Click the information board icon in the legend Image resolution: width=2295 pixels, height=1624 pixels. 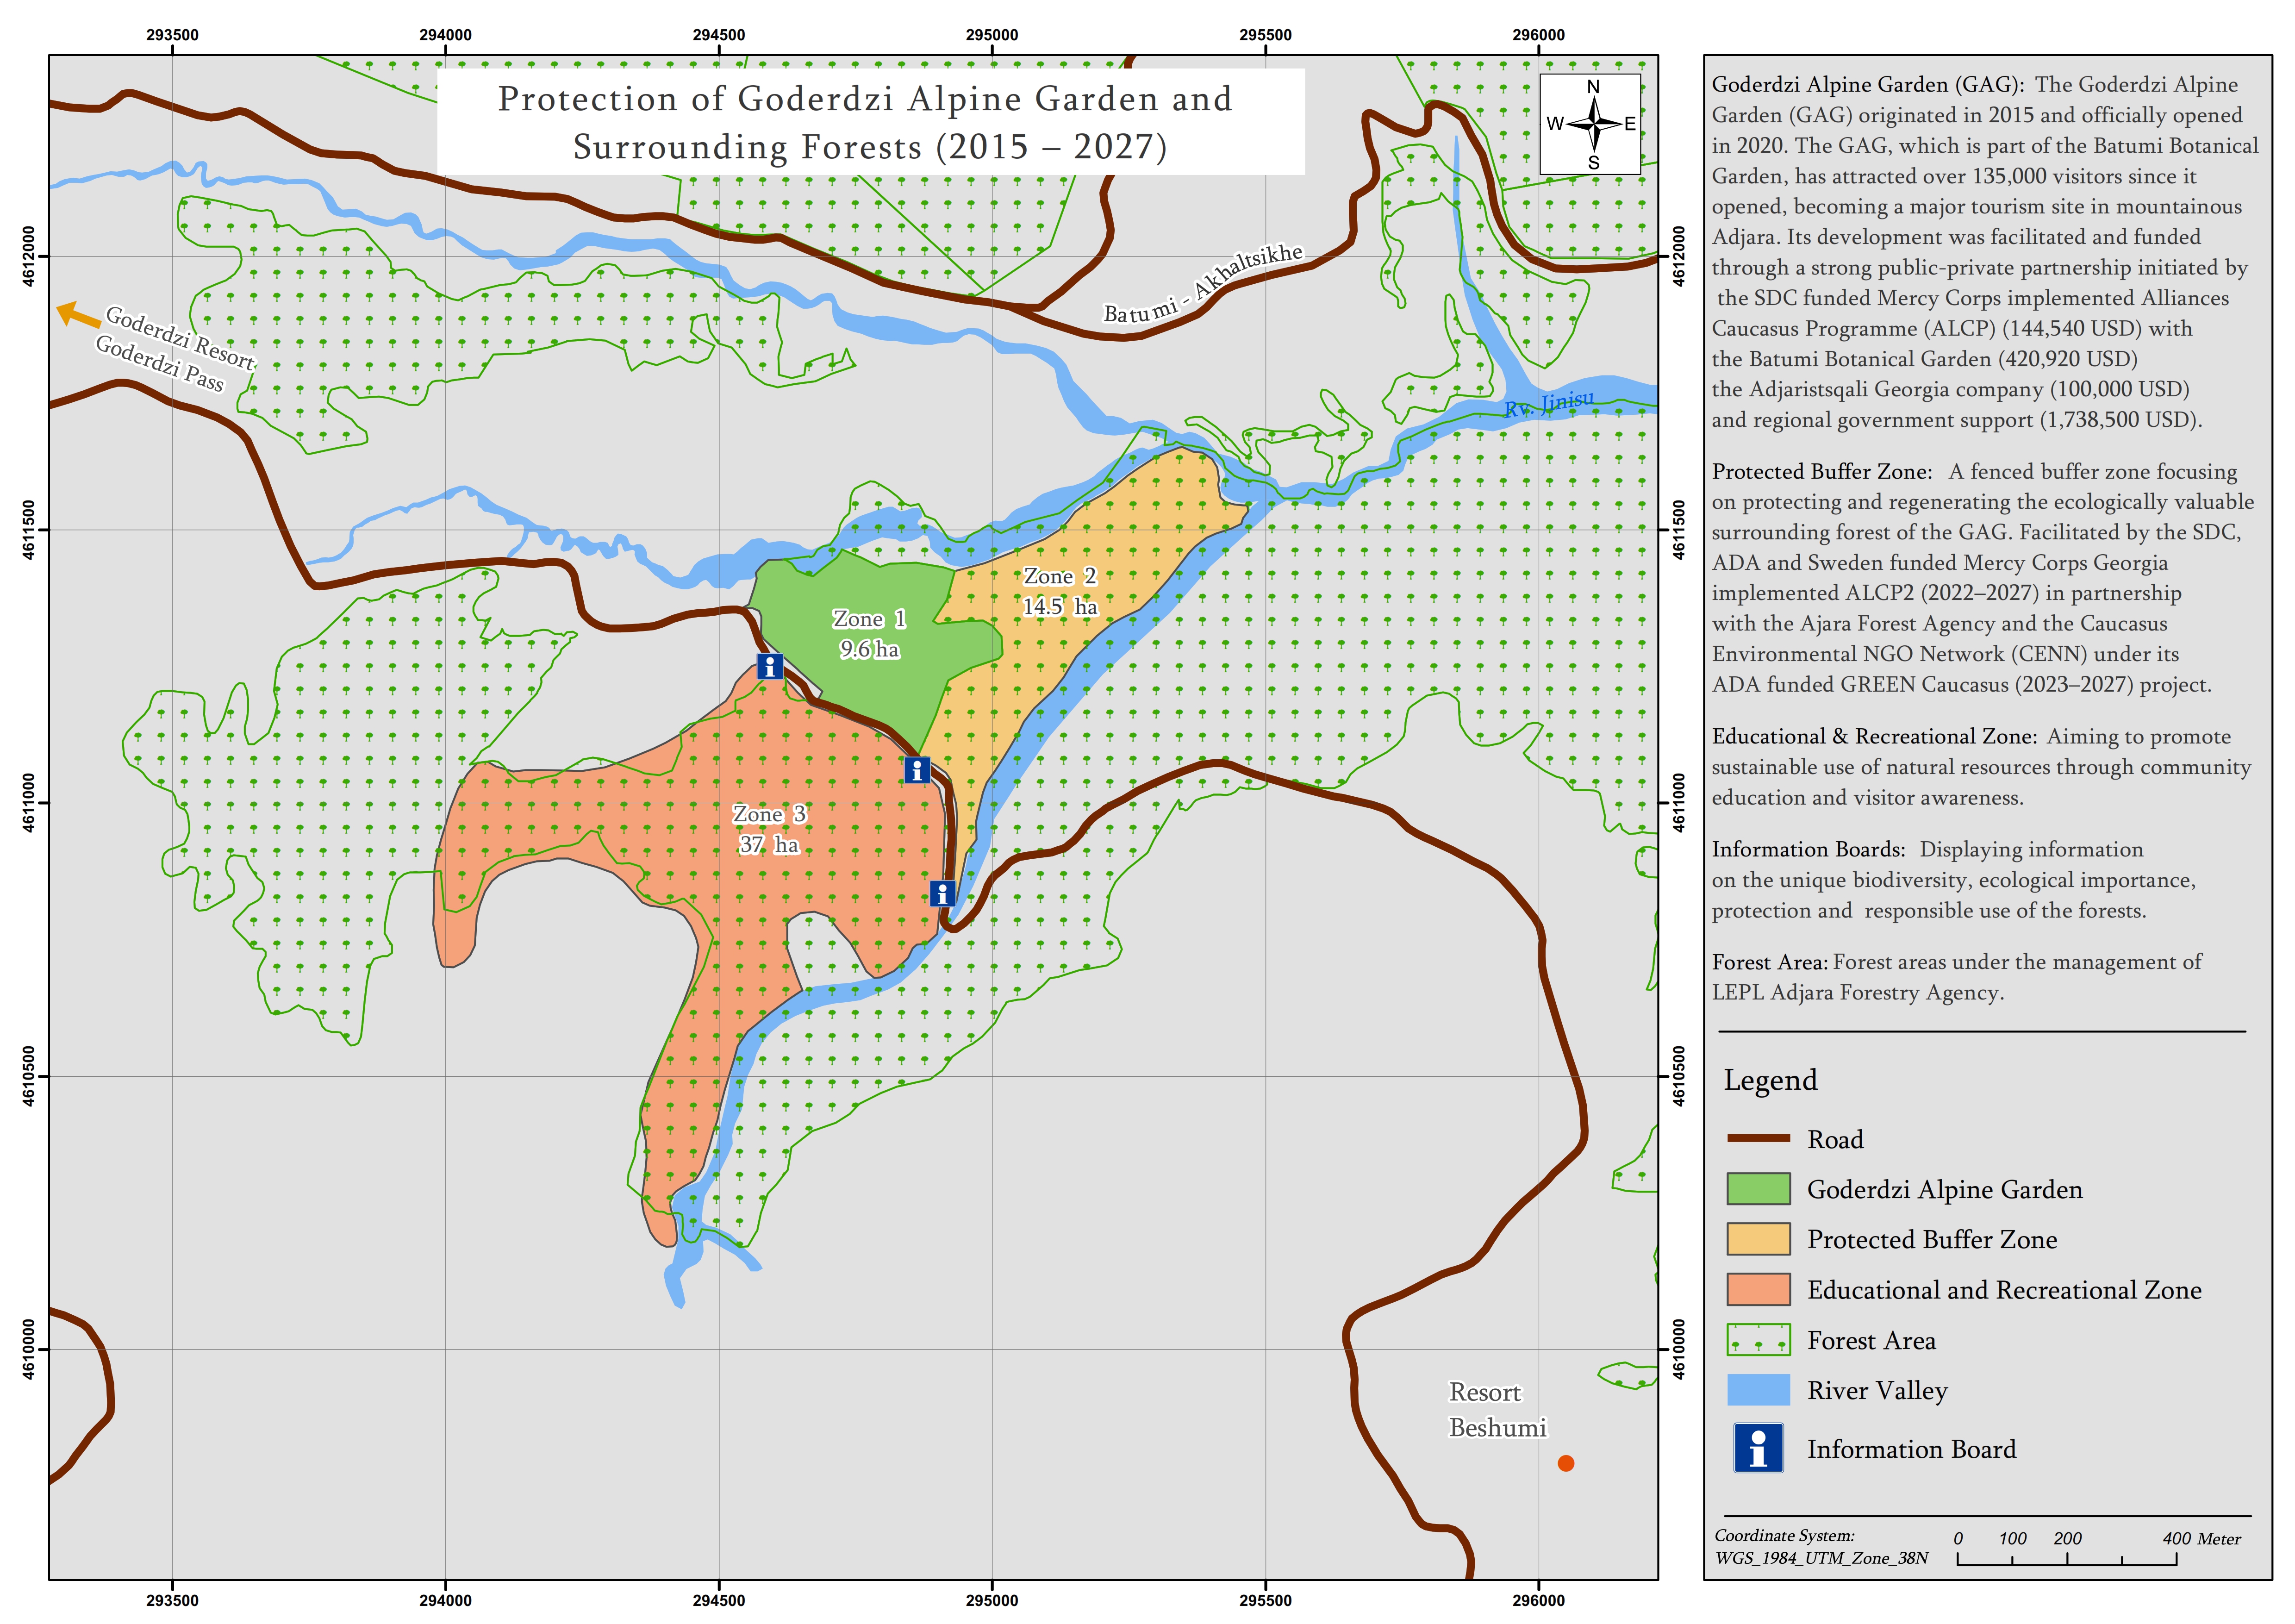[1758, 1448]
